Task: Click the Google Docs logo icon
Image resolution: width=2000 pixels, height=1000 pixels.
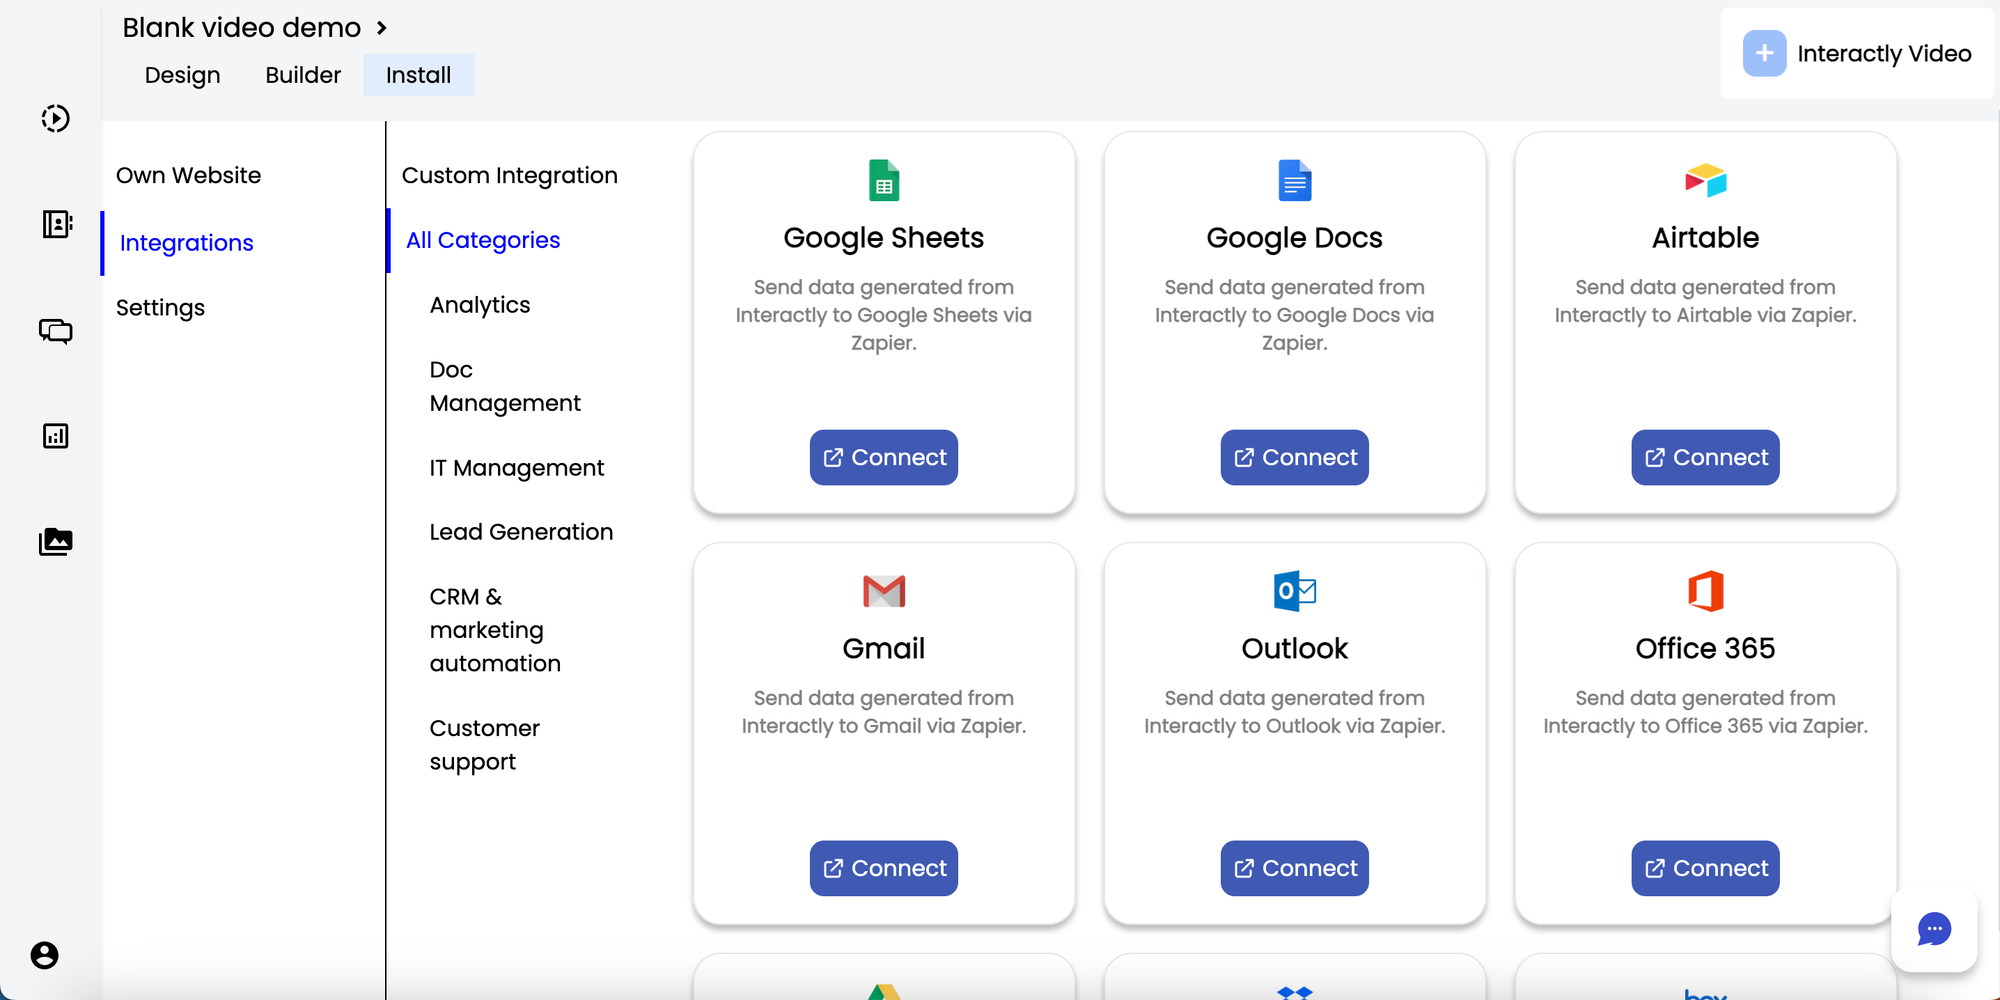Action: click(x=1295, y=181)
